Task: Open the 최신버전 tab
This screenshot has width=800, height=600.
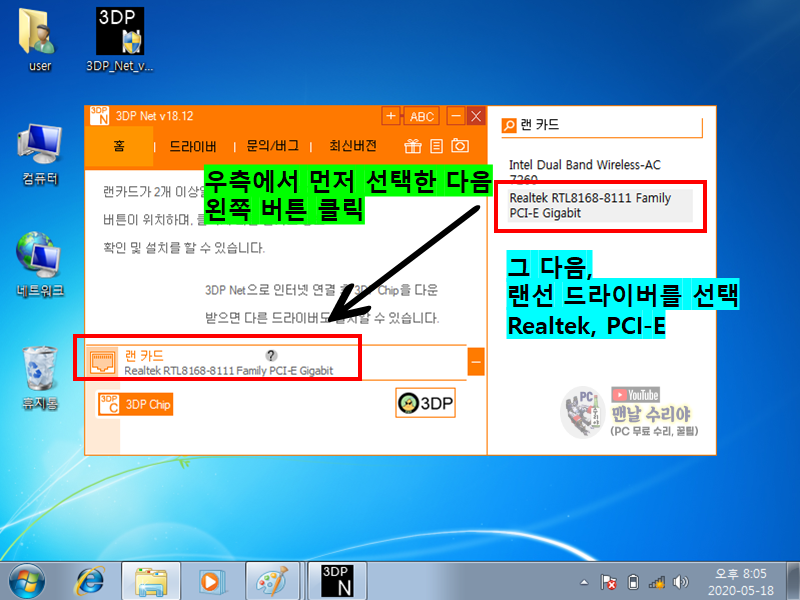Action: [x=353, y=146]
